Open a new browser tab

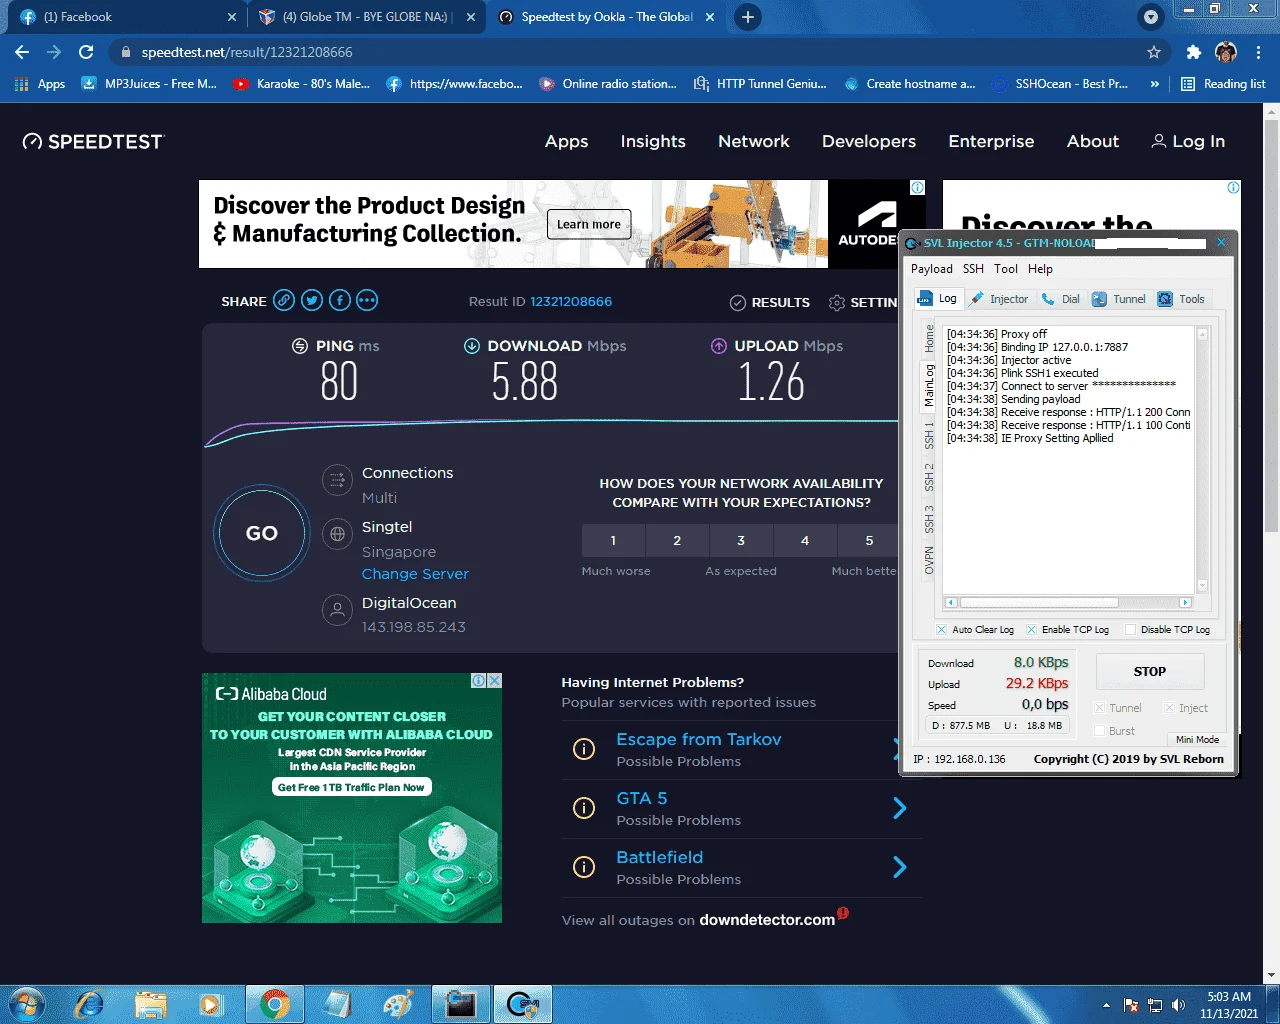click(748, 17)
